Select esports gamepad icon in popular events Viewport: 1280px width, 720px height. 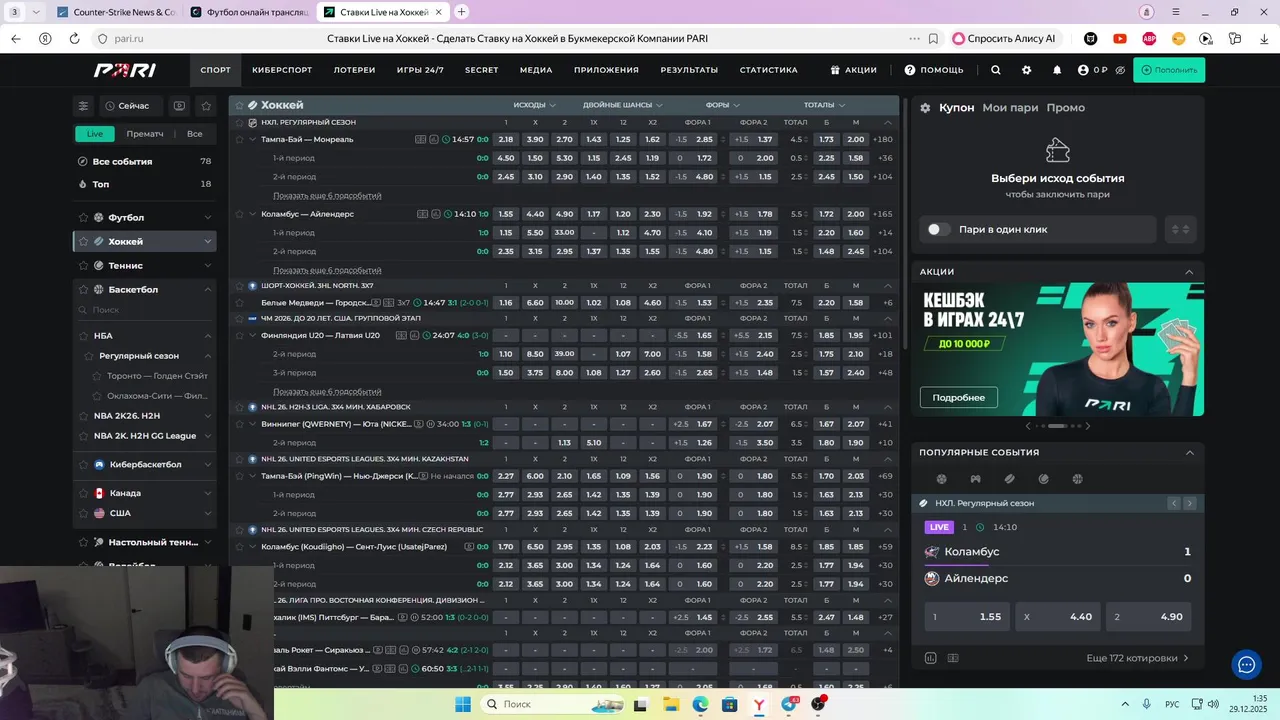pos(975,479)
